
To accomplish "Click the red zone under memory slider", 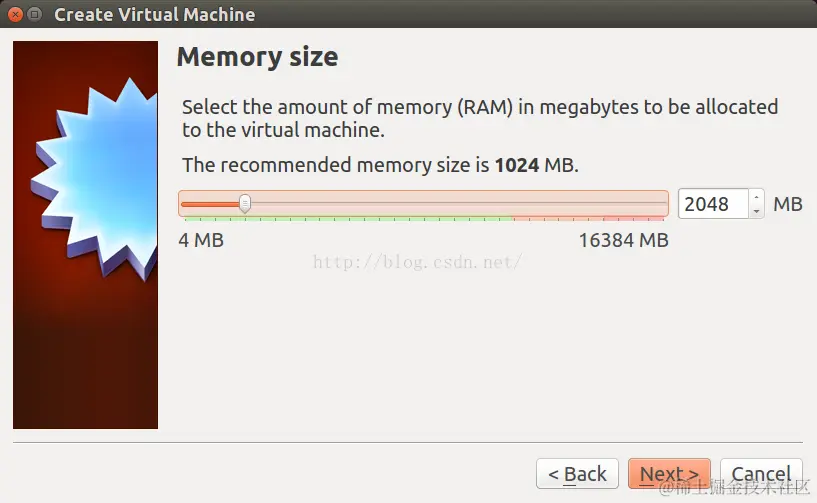I will coord(590,218).
